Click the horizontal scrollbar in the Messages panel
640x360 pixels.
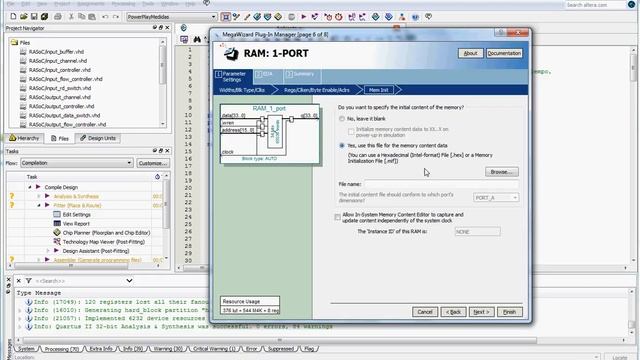(x=280, y=340)
